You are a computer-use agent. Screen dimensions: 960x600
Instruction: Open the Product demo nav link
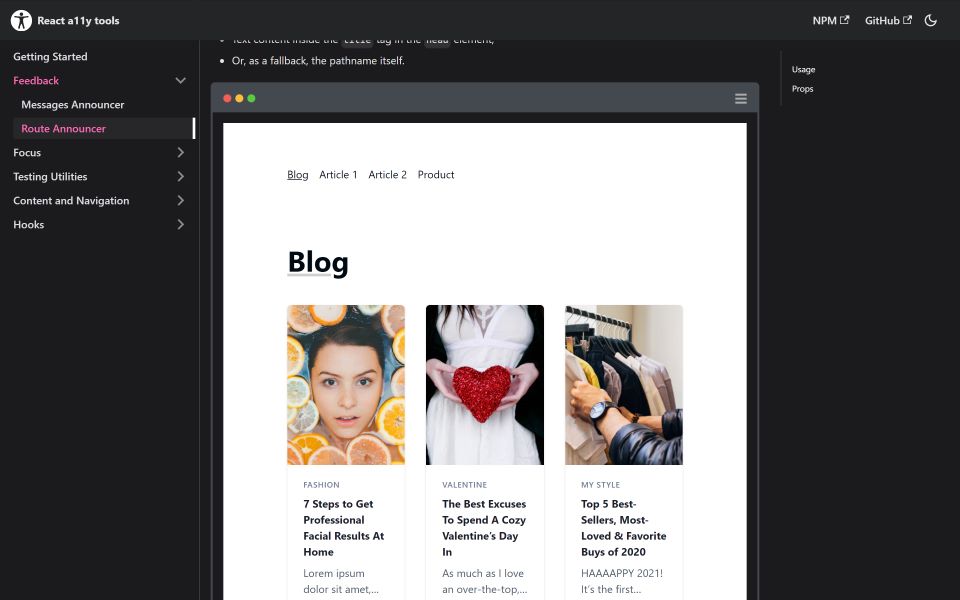[436, 174]
